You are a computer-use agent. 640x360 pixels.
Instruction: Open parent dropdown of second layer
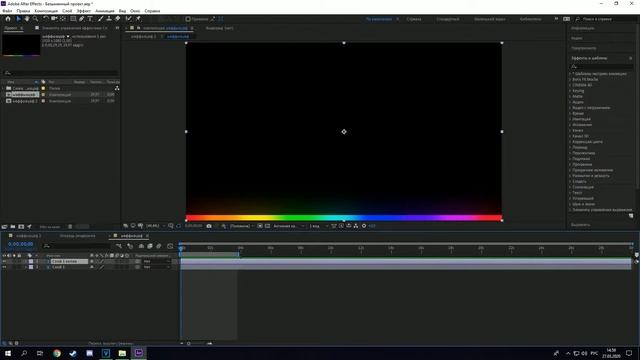[156, 267]
